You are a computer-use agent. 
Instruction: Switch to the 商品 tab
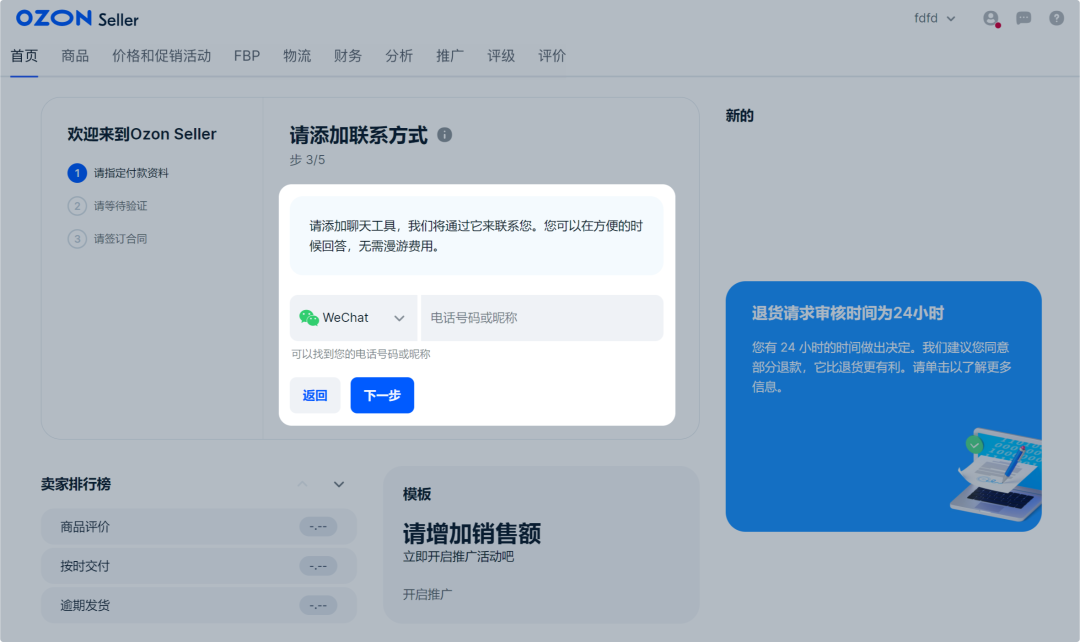73,56
